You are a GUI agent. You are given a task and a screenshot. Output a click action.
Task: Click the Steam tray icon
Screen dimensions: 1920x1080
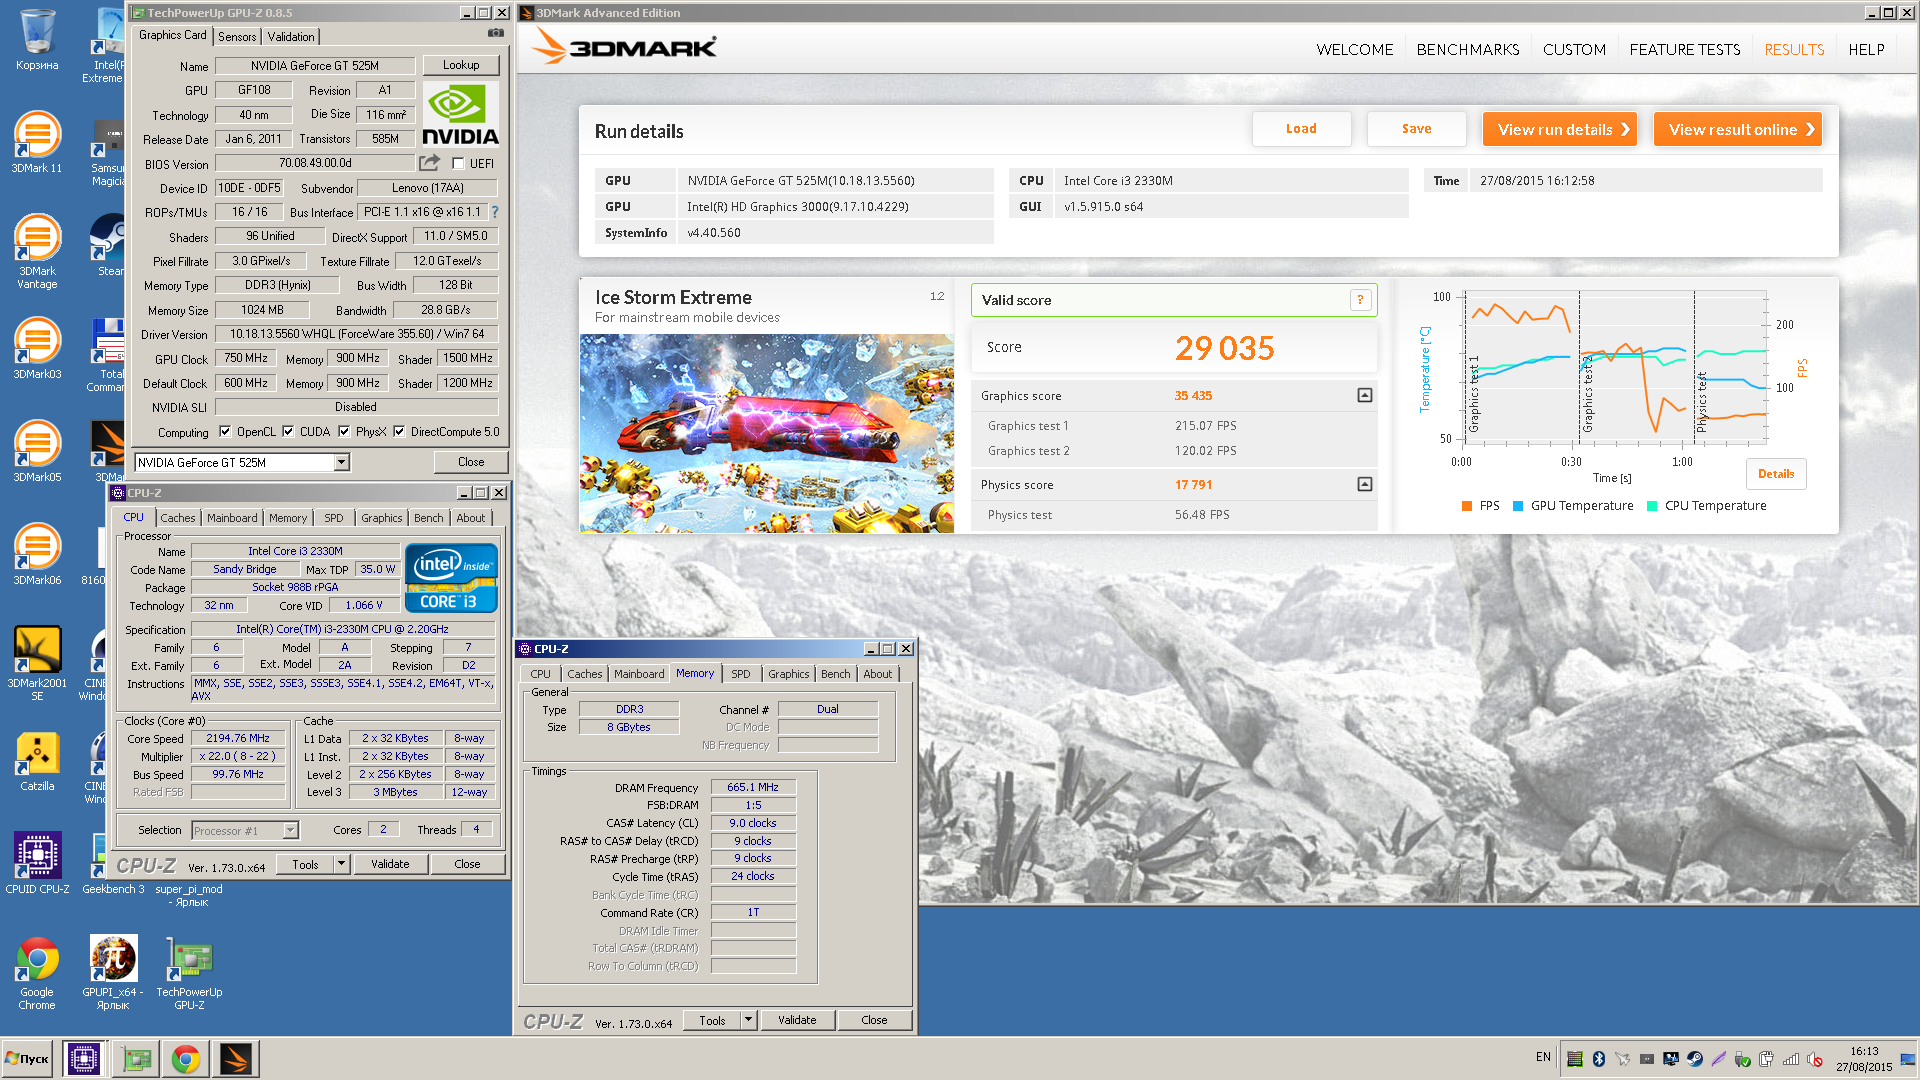pos(1695,1059)
